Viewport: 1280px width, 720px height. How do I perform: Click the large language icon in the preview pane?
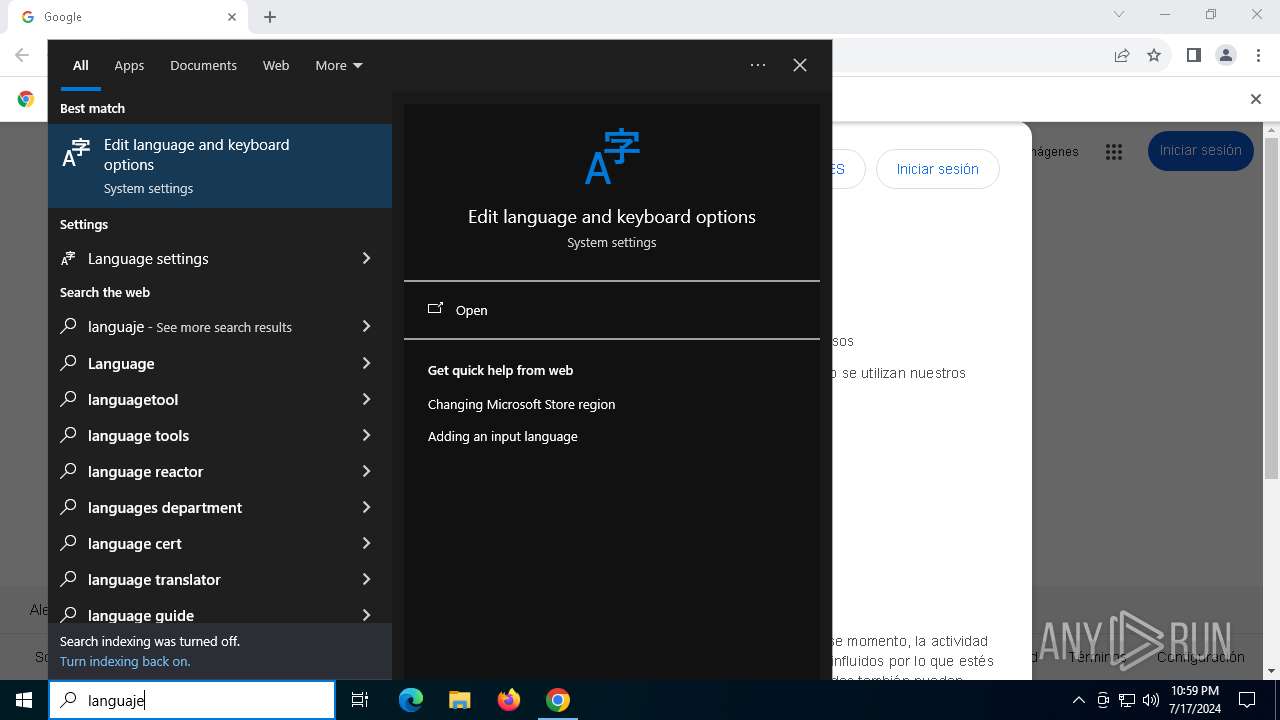(612, 157)
